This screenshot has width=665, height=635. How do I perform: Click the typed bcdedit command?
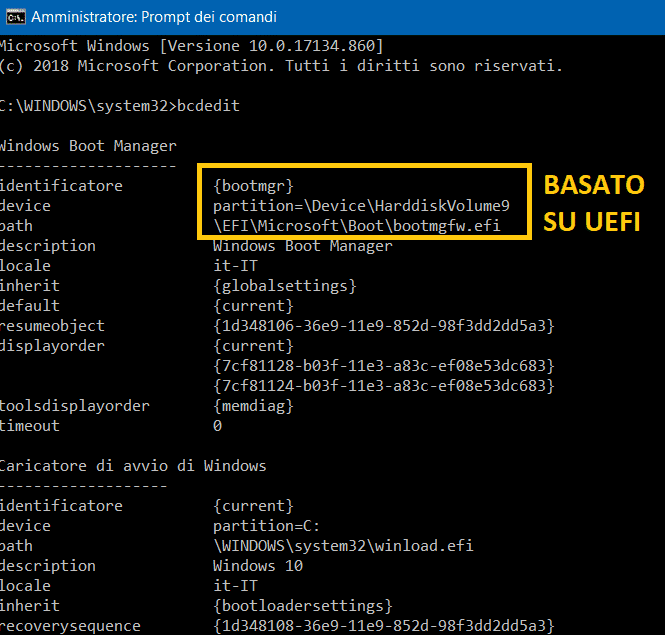tap(207, 106)
